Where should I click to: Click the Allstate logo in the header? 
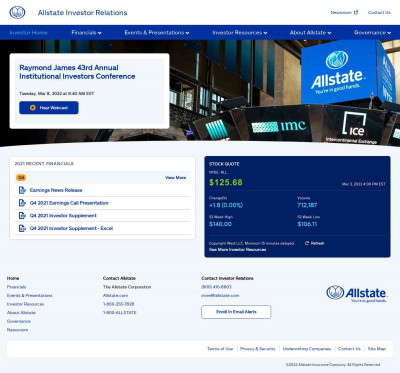(17, 13)
